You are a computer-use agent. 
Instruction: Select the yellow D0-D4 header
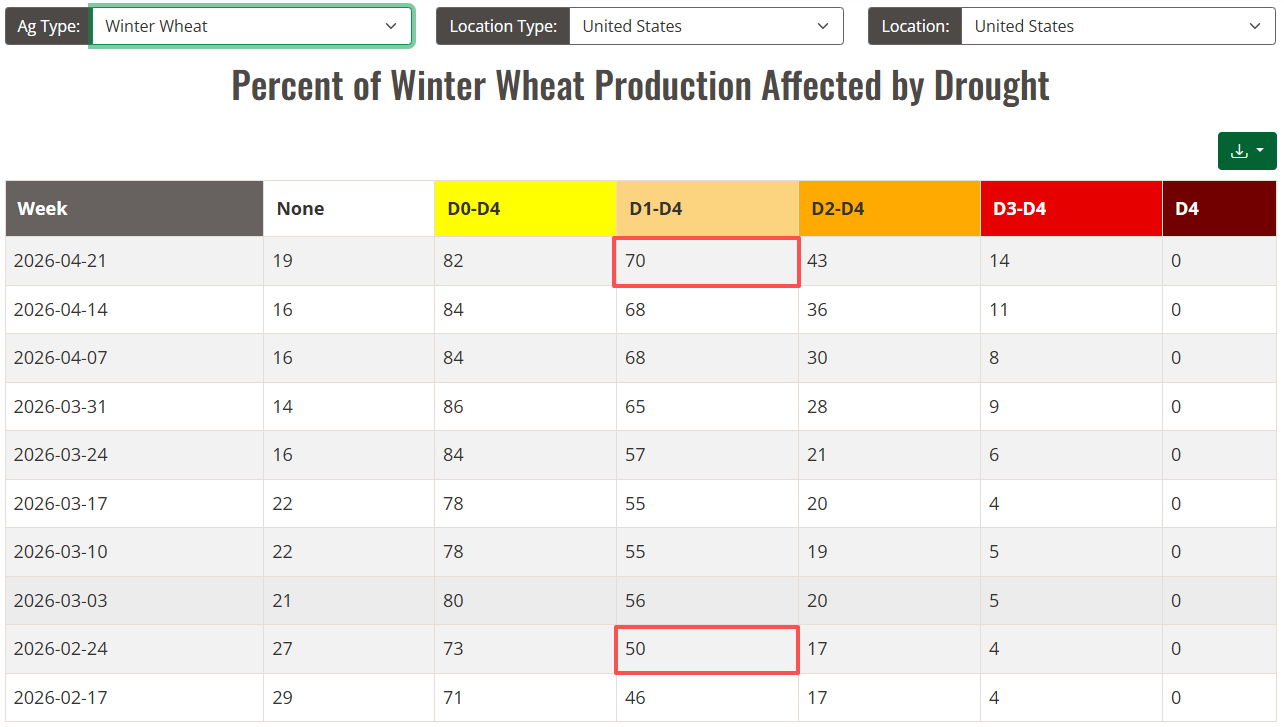[524, 209]
